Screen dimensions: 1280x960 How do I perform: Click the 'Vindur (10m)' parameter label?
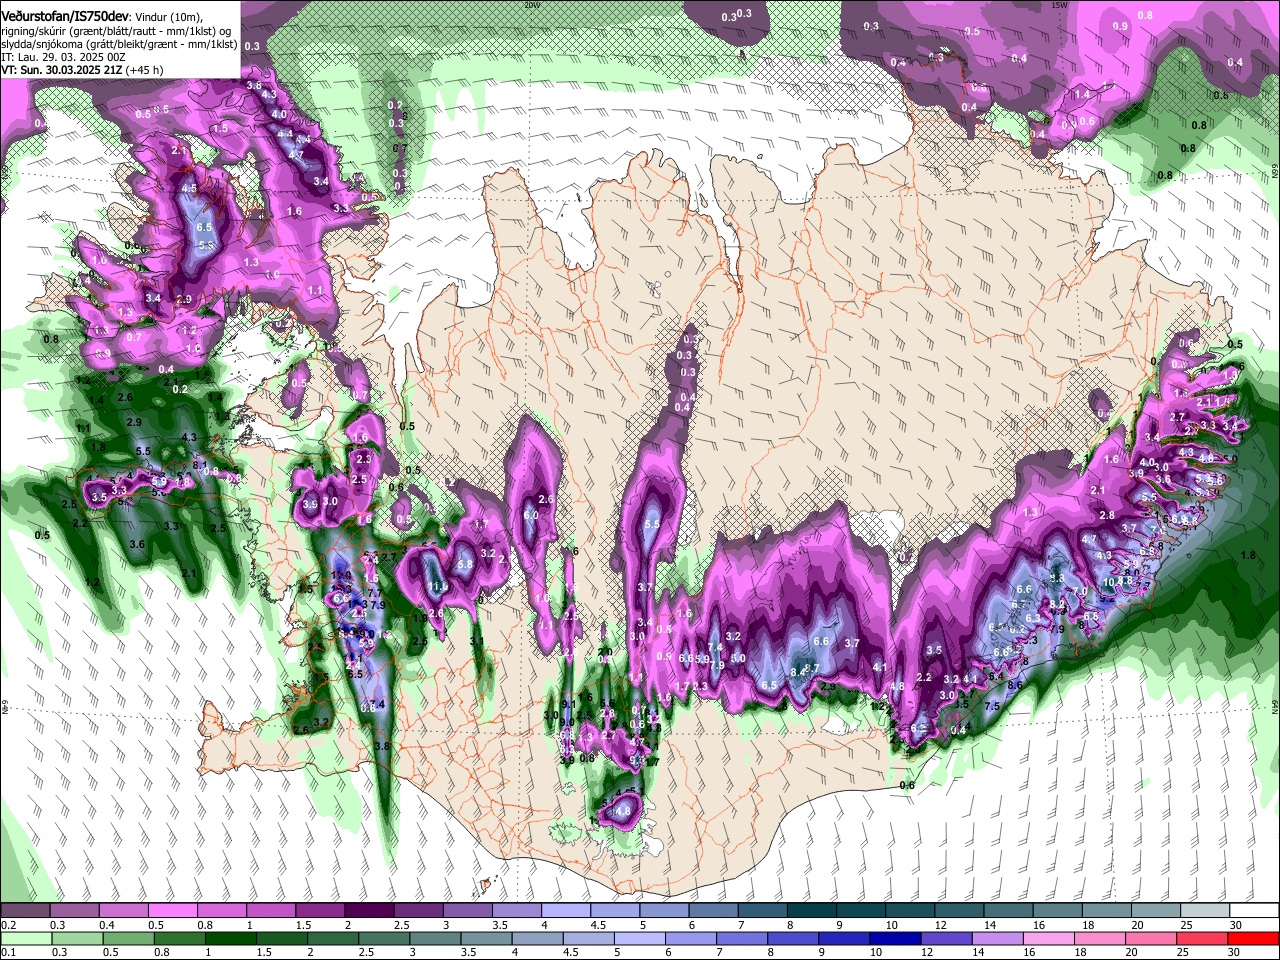(167, 16)
